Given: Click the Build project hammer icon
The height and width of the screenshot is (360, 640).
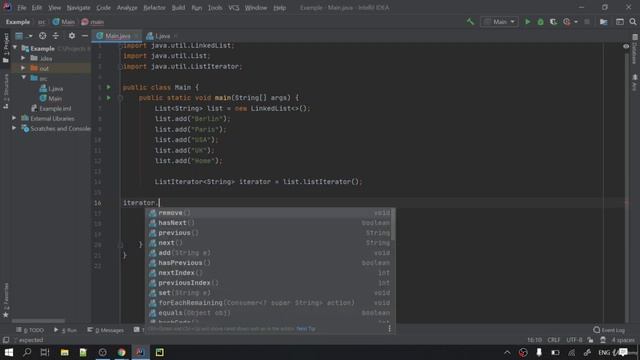Looking at the screenshot, I should pyautogui.click(x=470, y=22).
